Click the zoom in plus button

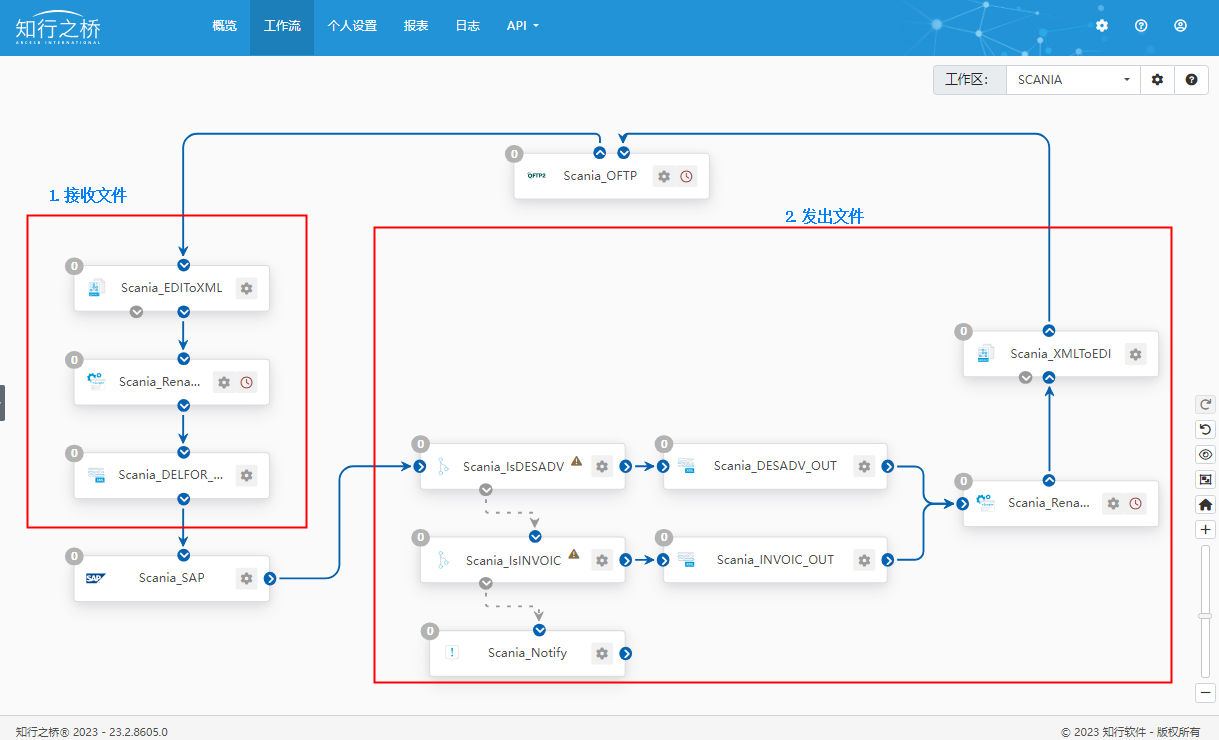click(x=1206, y=530)
